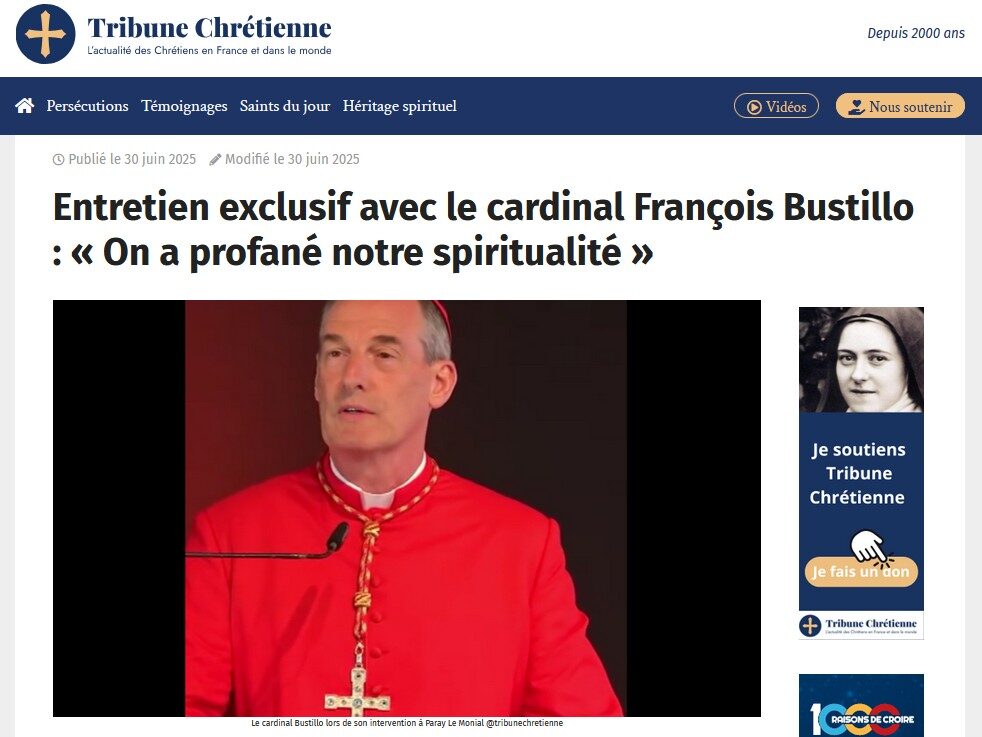Open the 1000 Raisons de croire banner
This screenshot has width=982, height=737.
click(861, 706)
